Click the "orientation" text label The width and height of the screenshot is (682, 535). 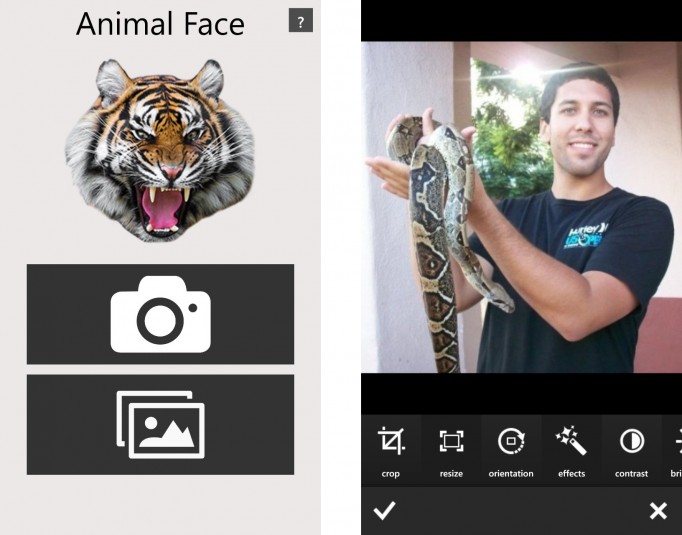[x=511, y=474]
